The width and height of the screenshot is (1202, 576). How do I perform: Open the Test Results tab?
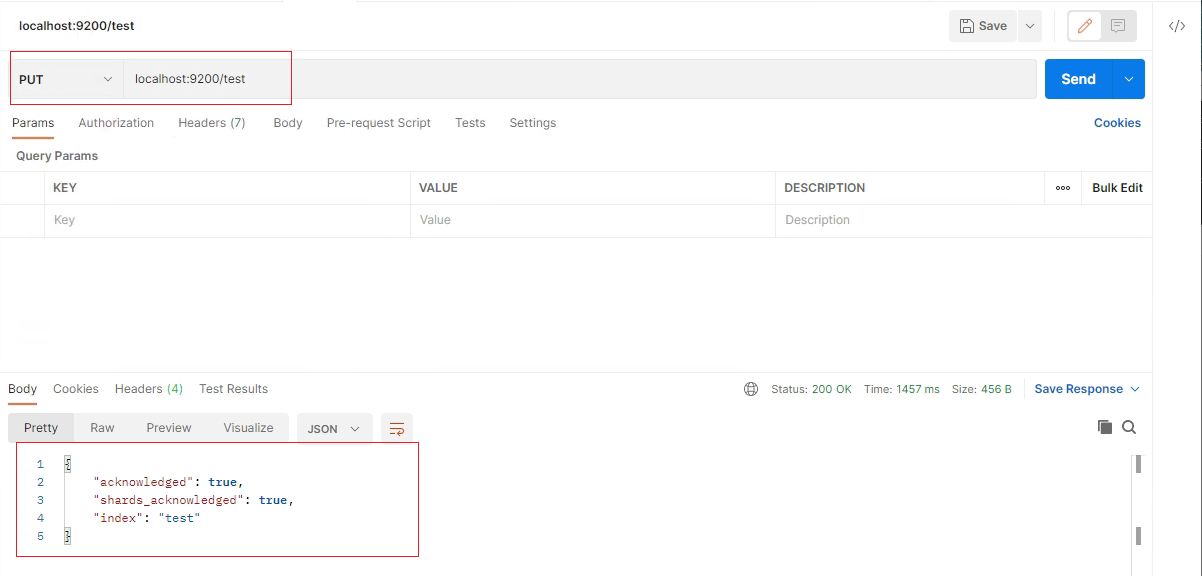tap(234, 389)
